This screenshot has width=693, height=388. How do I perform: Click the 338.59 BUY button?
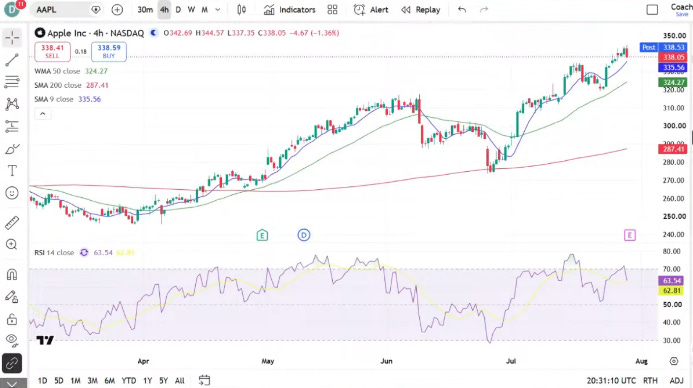click(109, 52)
